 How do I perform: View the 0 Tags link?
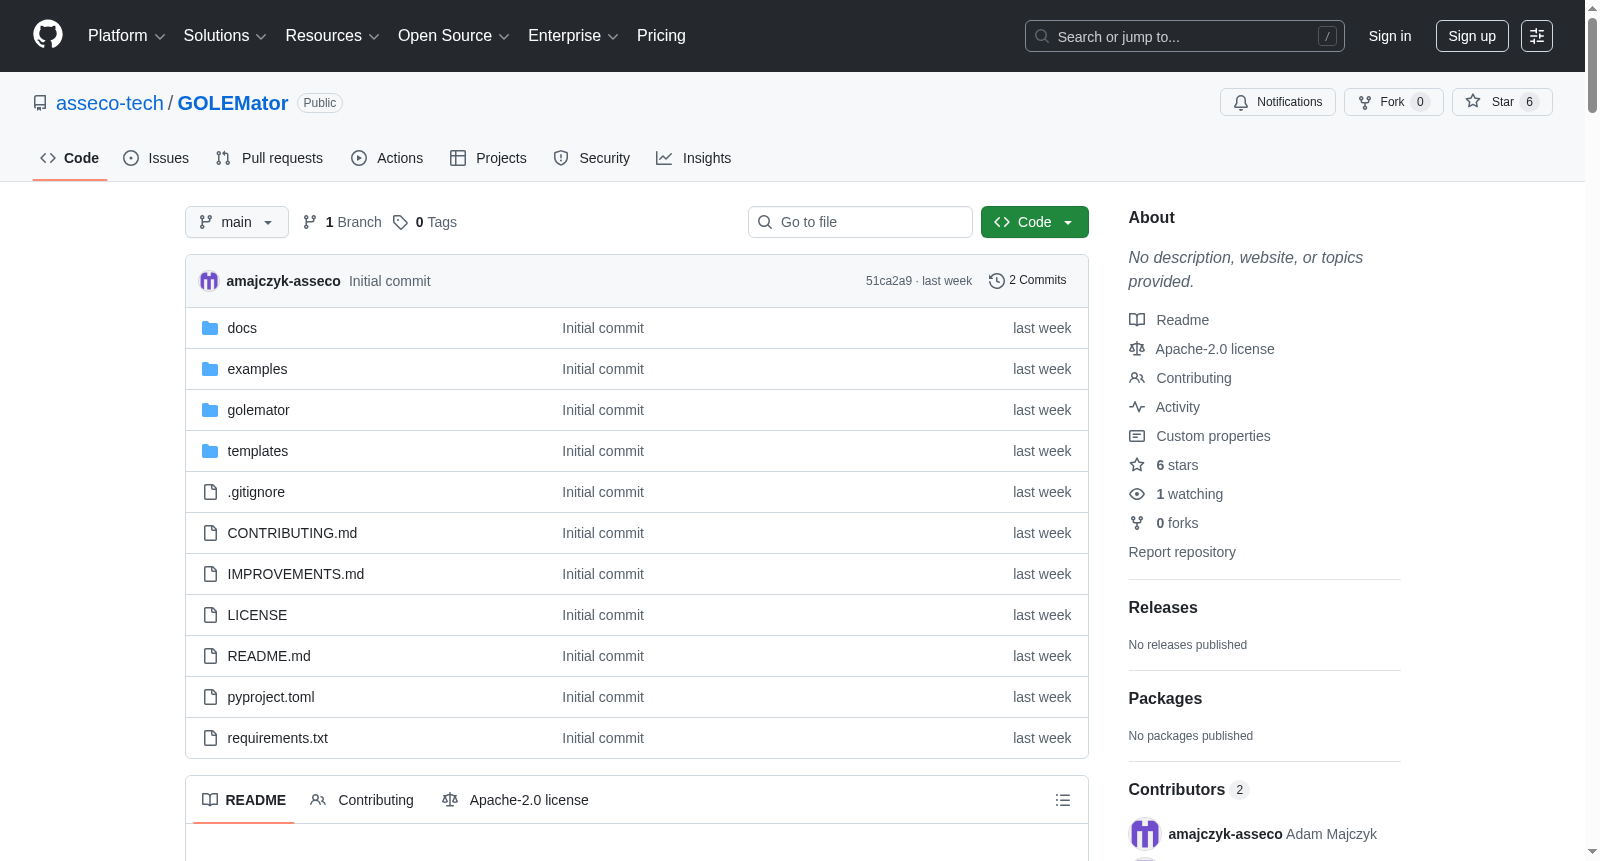[x=425, y=222]
